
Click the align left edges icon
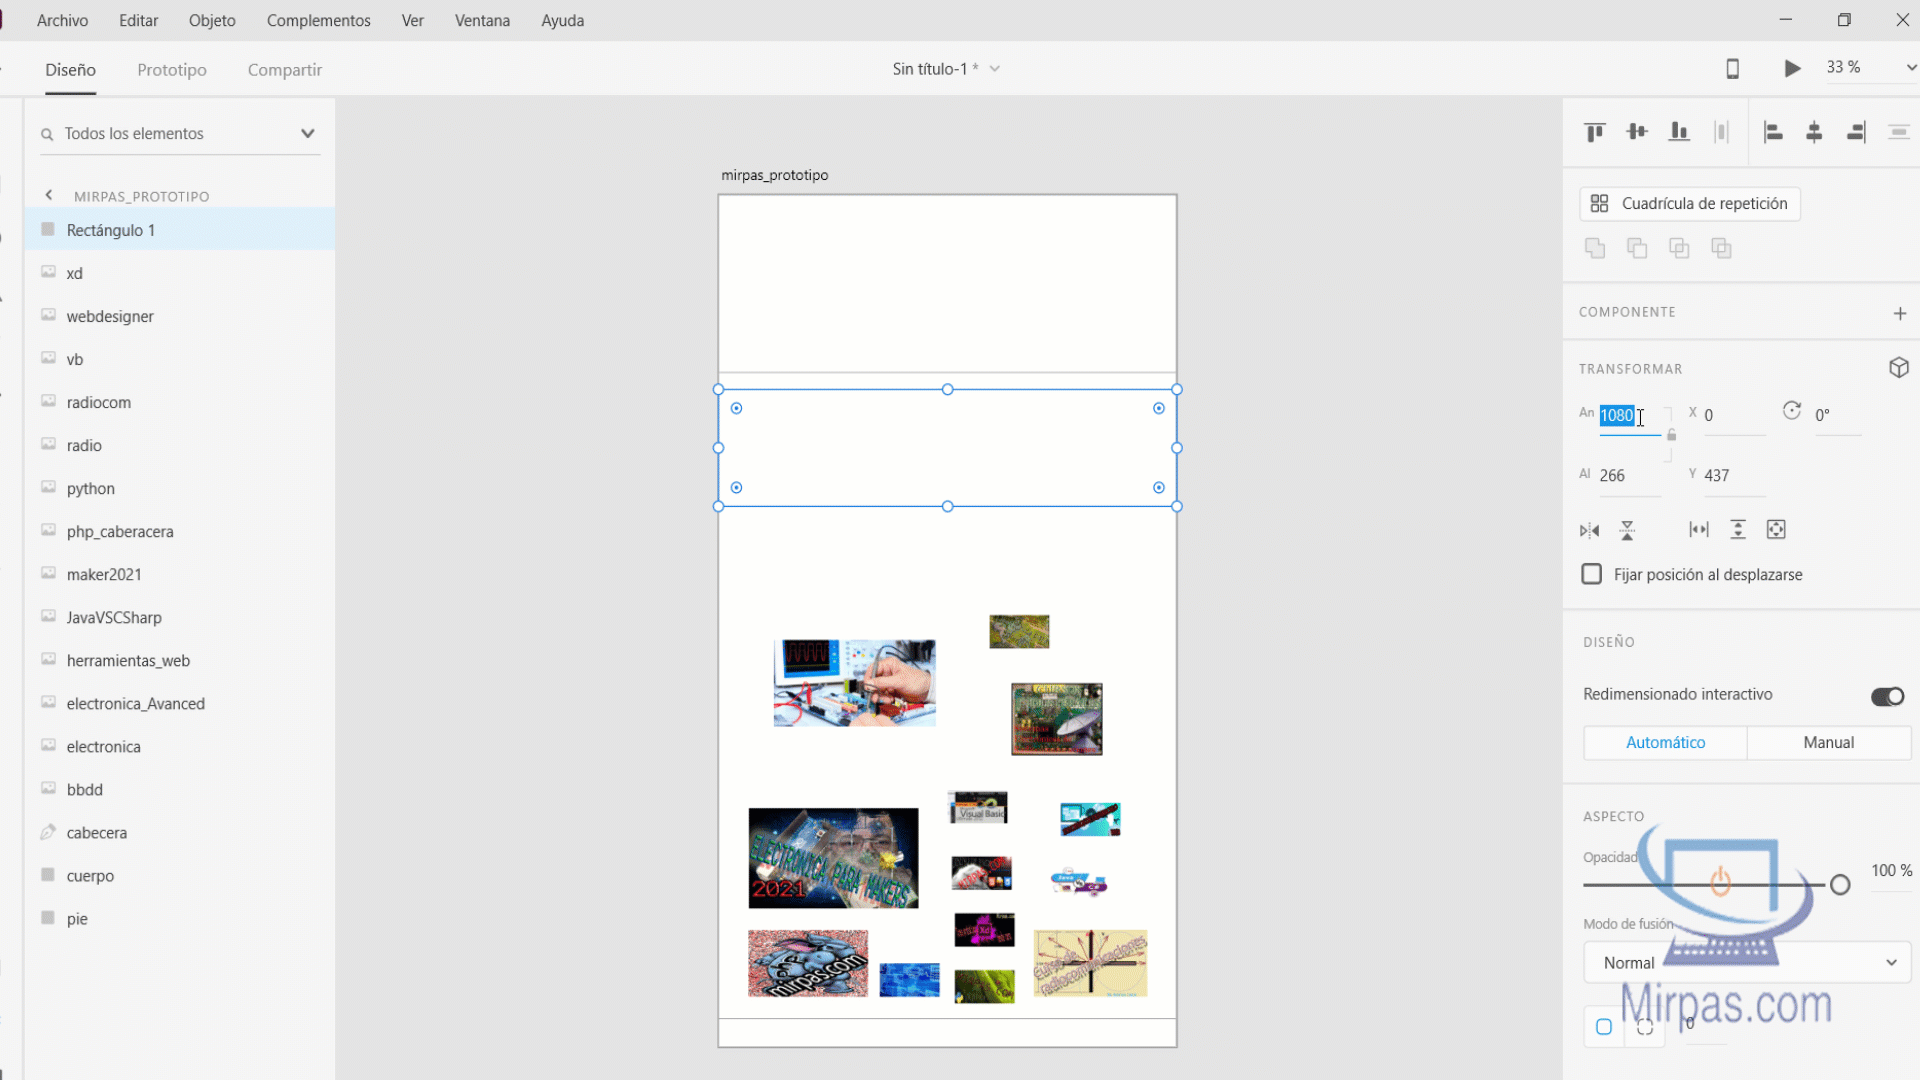click(x=1773, y=132)
